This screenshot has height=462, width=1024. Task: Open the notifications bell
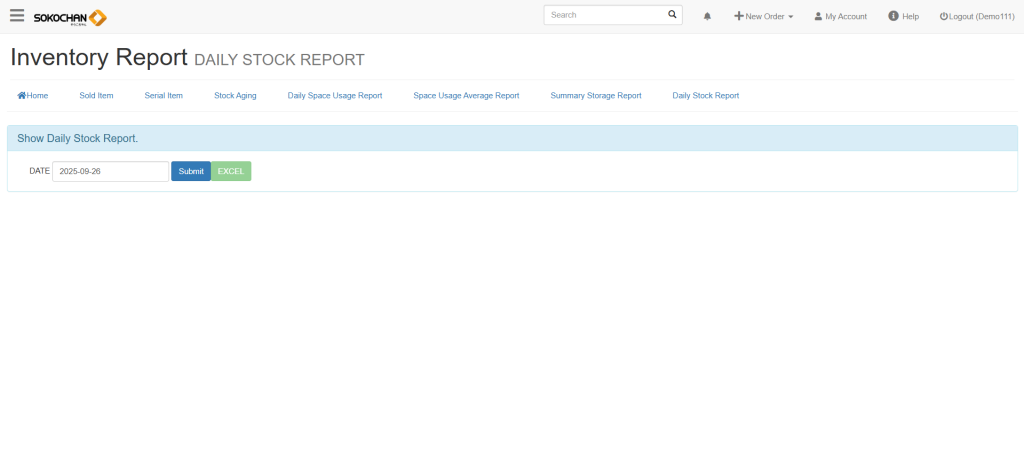(708, 17)
